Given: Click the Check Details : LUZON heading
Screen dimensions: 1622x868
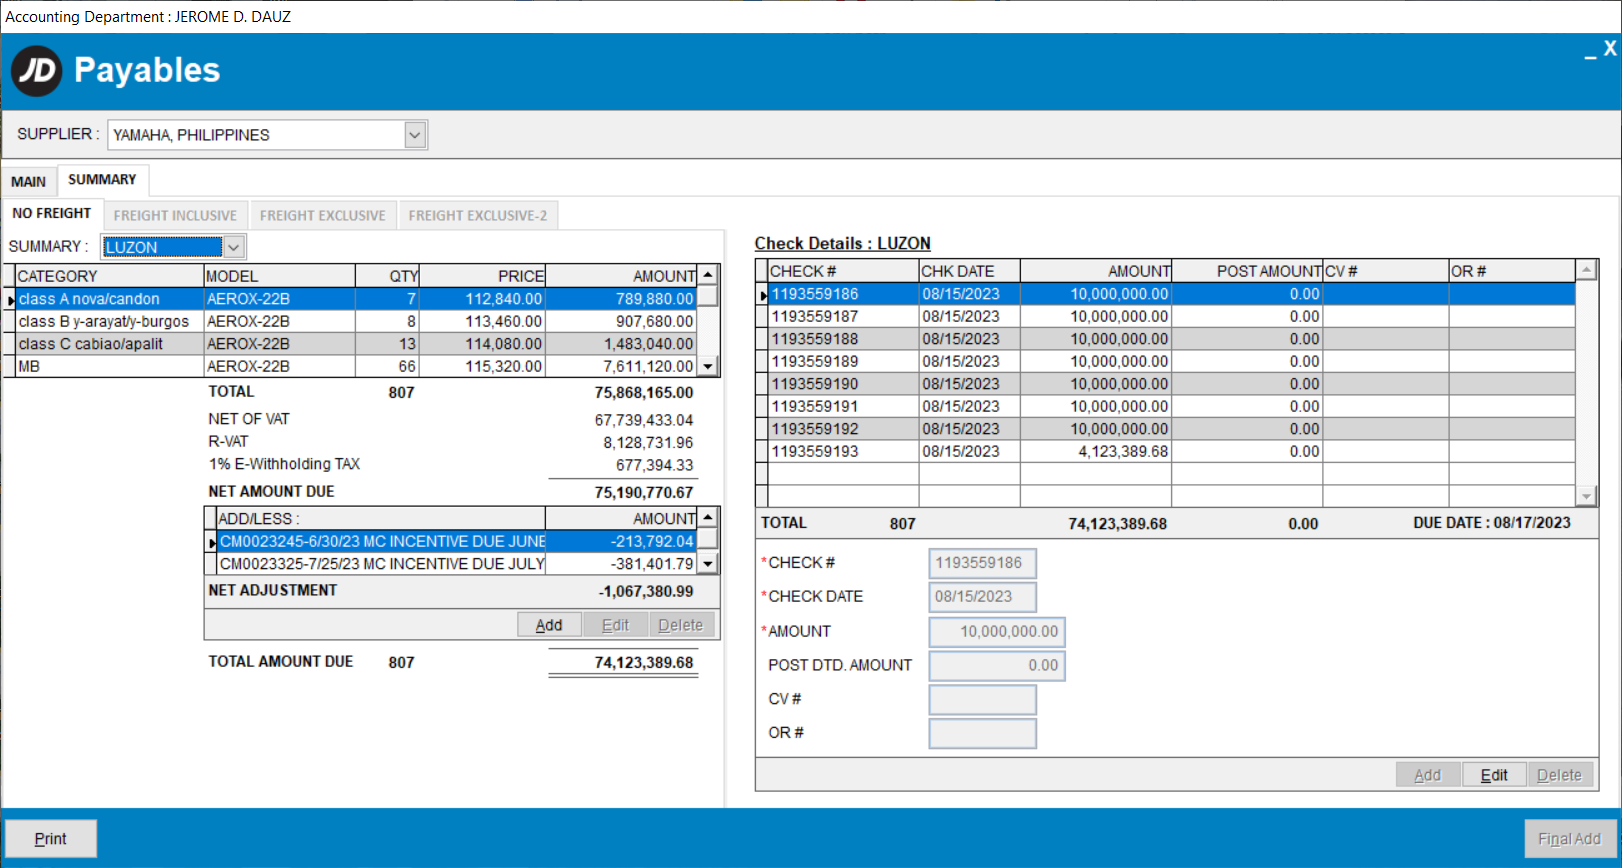Looking at the screenshot, I should (x=842, y=243).
